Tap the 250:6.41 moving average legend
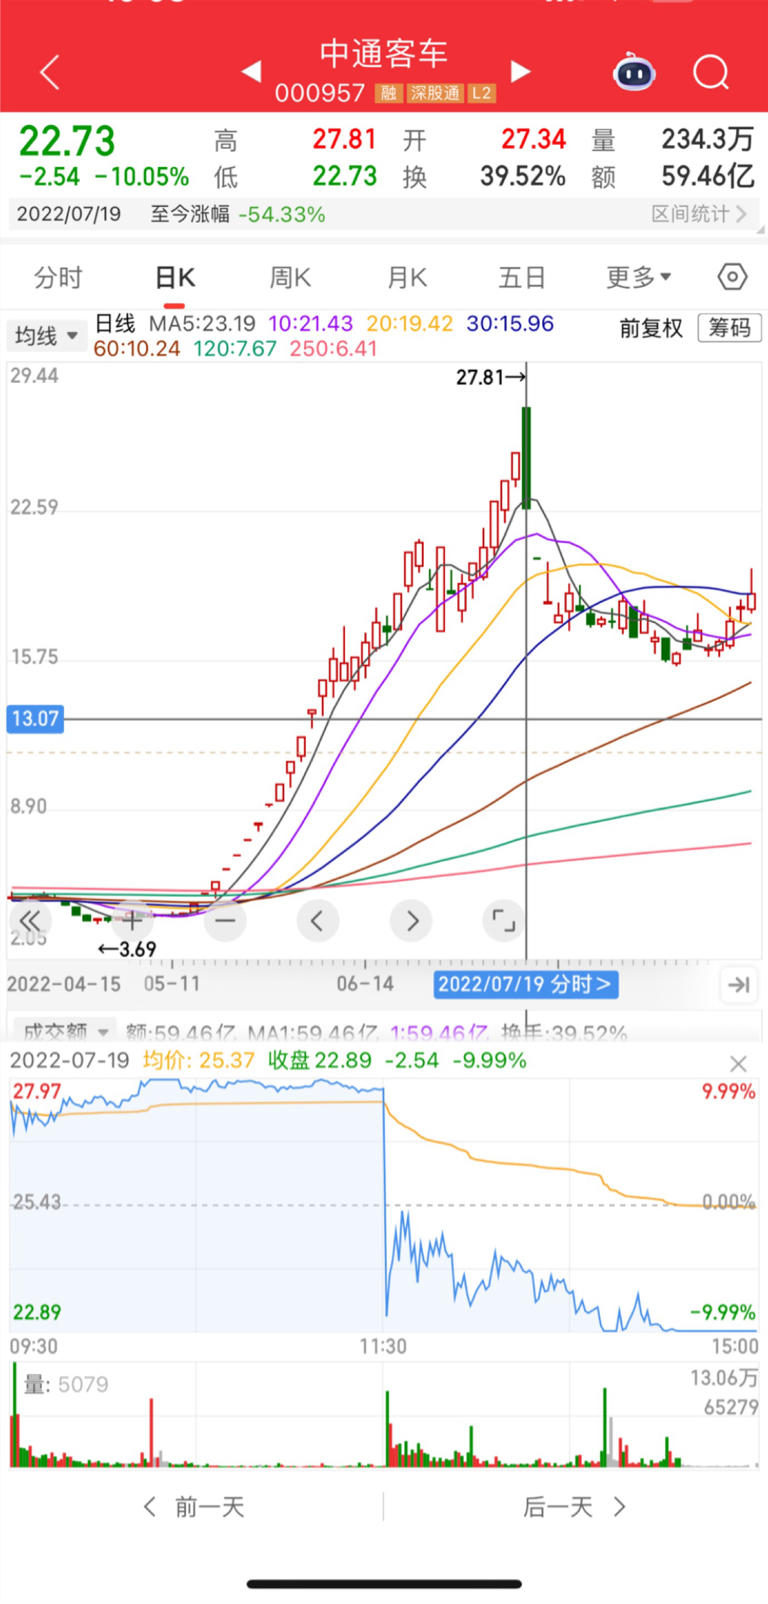Image resolution: width=768 pixels, height=1604 pixels. pyautogui.click(x=334, y=349)
